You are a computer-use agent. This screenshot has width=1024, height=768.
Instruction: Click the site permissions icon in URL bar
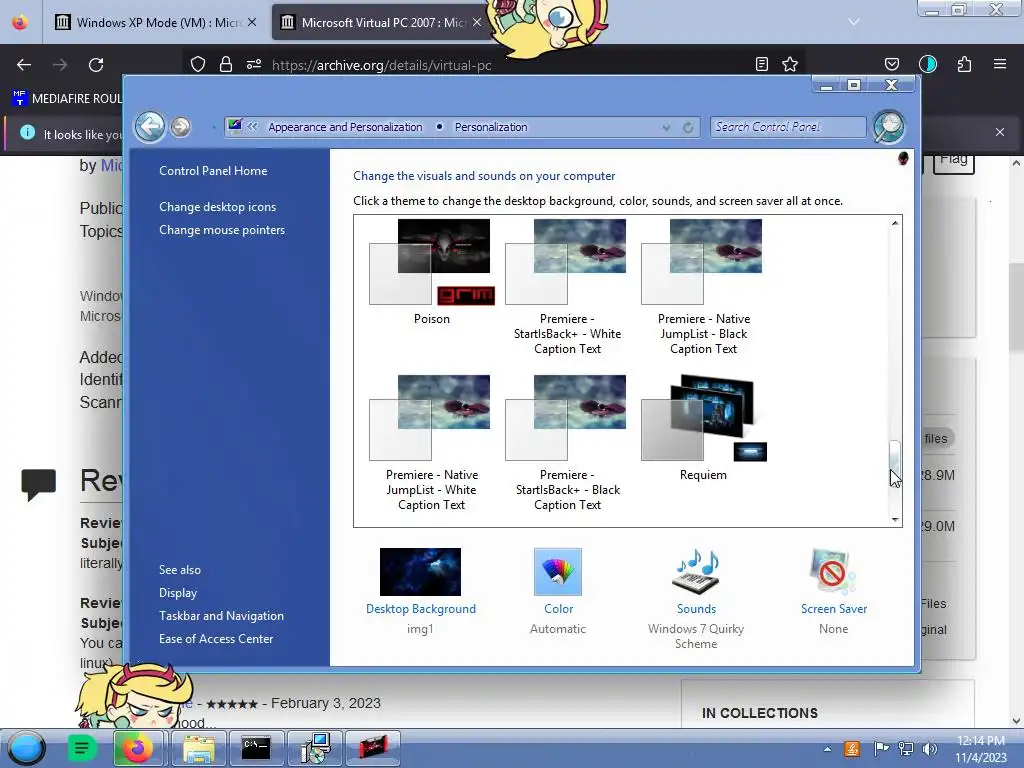pos(254,64)
